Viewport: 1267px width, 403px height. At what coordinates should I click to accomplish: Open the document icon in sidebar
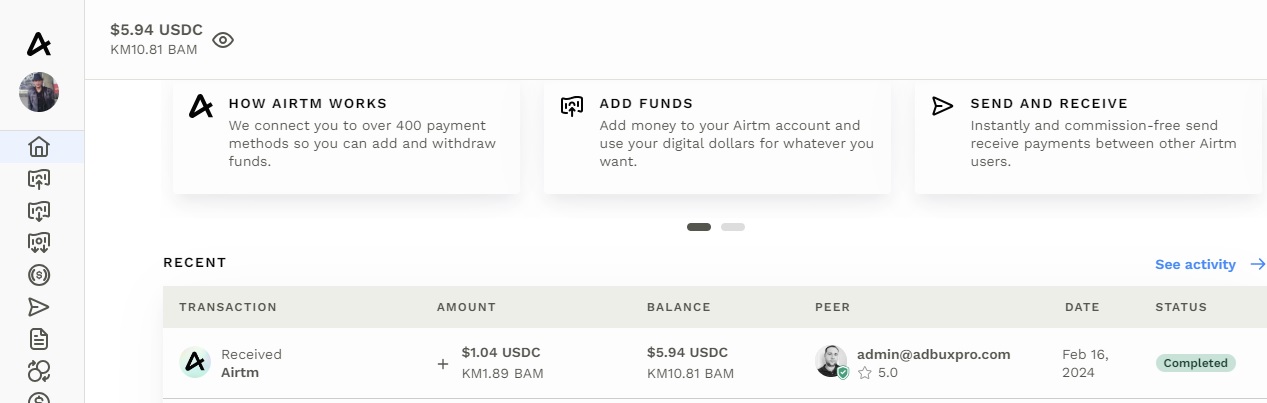tap(39, 339)
